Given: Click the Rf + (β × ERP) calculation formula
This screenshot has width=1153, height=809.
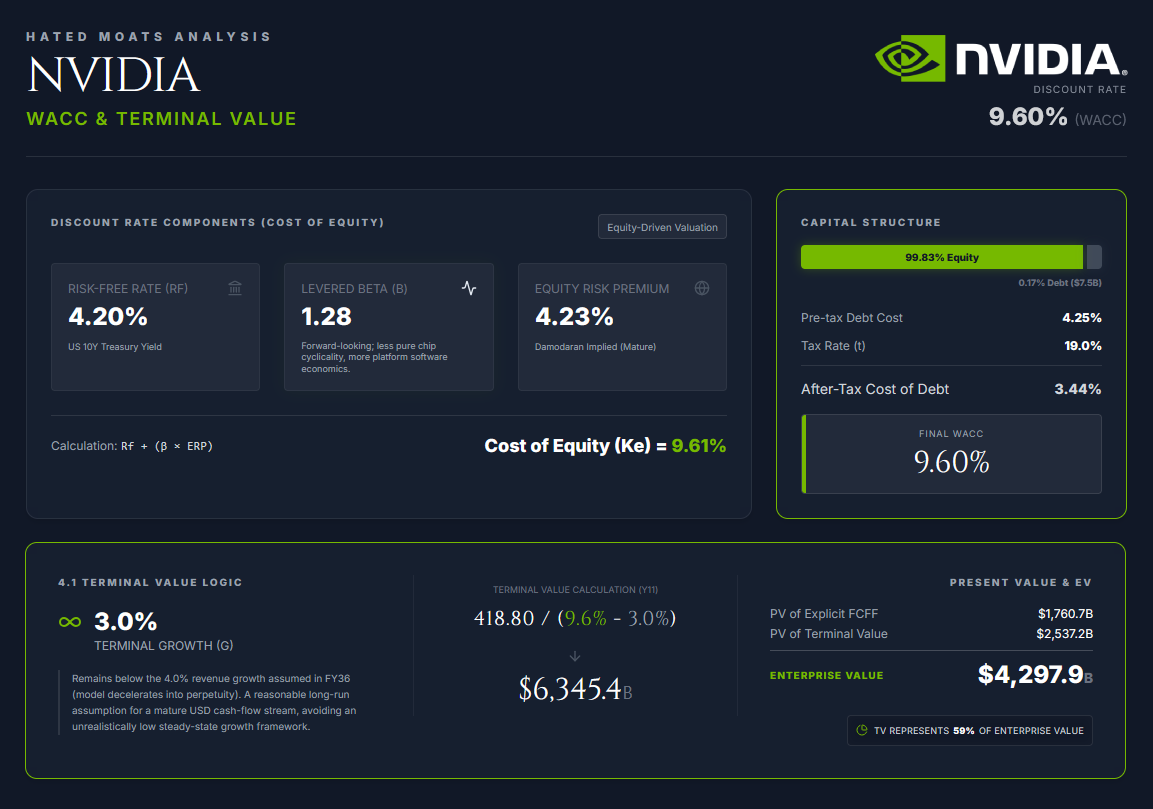Looking at the screenshot, I should (167, 446).
